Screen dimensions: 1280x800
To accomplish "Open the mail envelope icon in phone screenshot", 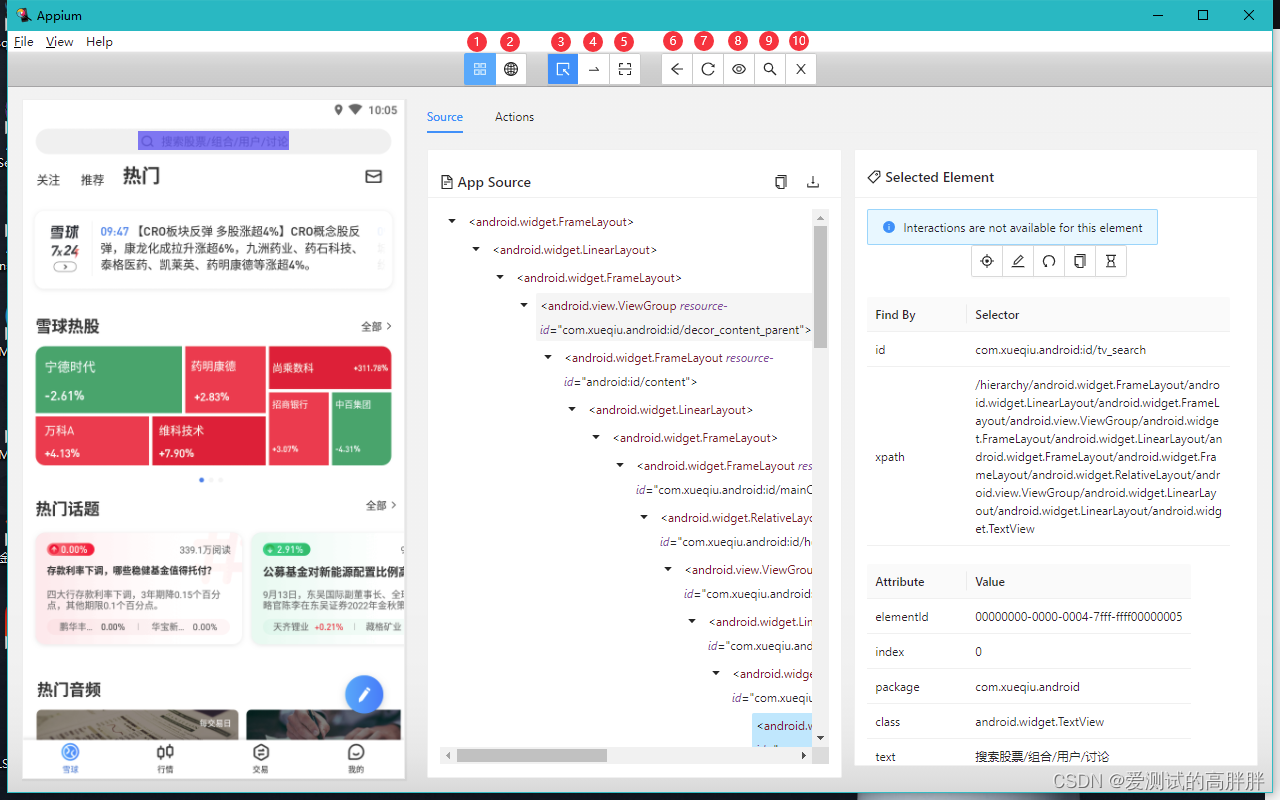I will [x=373, y=177].
